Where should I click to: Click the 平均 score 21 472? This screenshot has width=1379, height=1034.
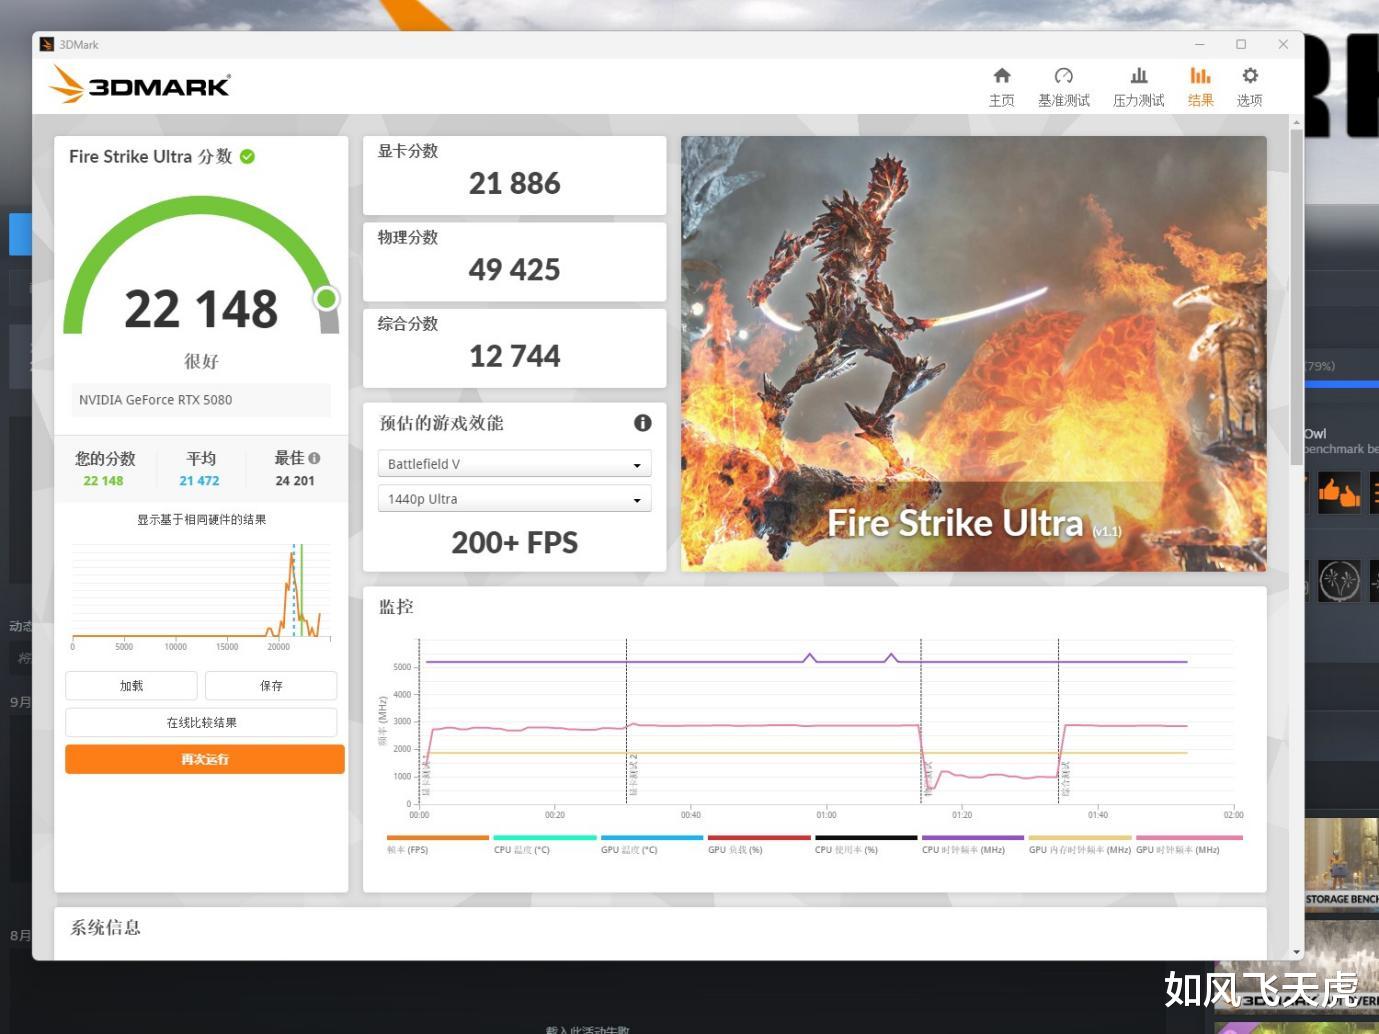pyautogui.click(x=200, y=481)
